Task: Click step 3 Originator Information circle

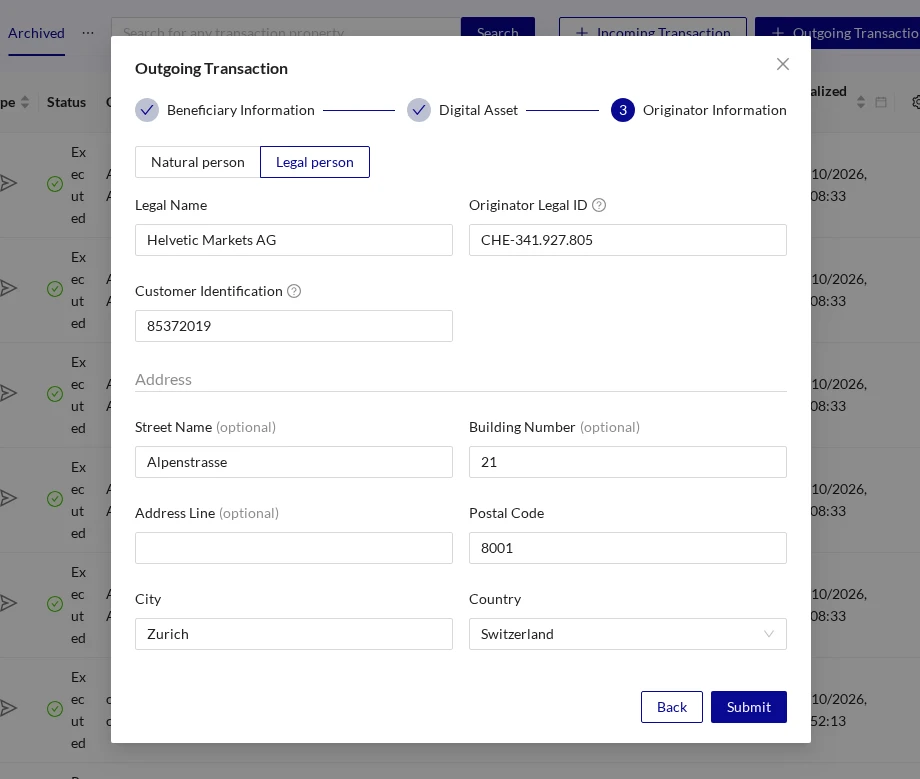Action: pyautogui.click(x=623, y=110)
